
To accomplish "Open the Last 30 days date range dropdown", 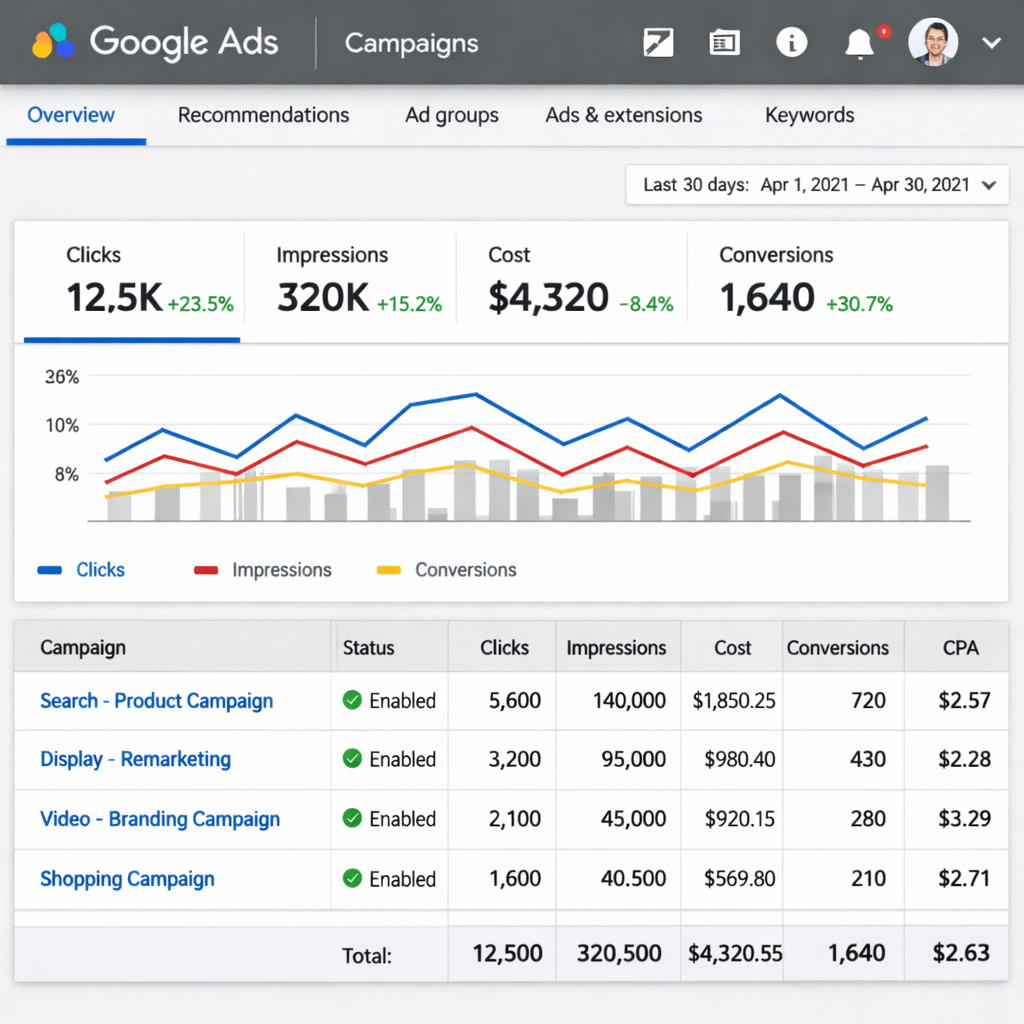I will pyautogui.click(x=817, y=185).
